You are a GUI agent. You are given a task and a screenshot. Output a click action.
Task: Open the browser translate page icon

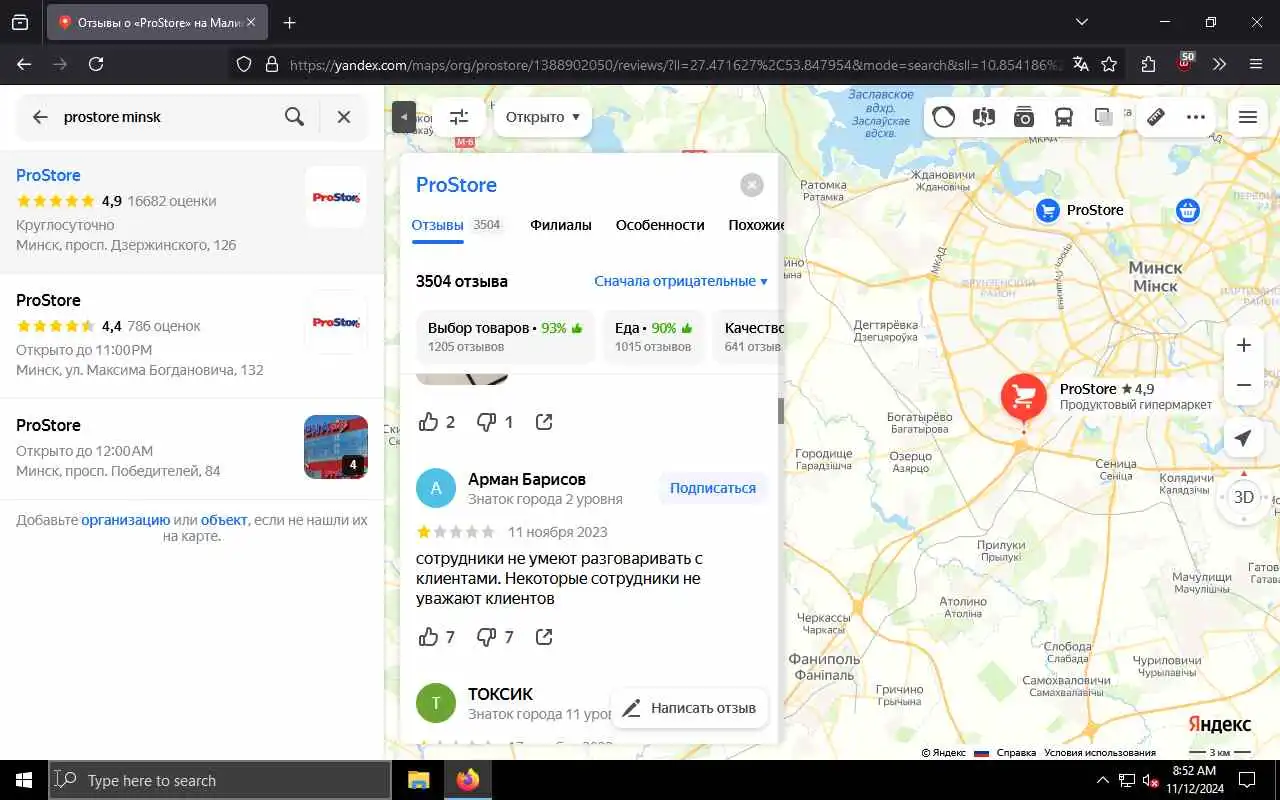coord(1080,64)
